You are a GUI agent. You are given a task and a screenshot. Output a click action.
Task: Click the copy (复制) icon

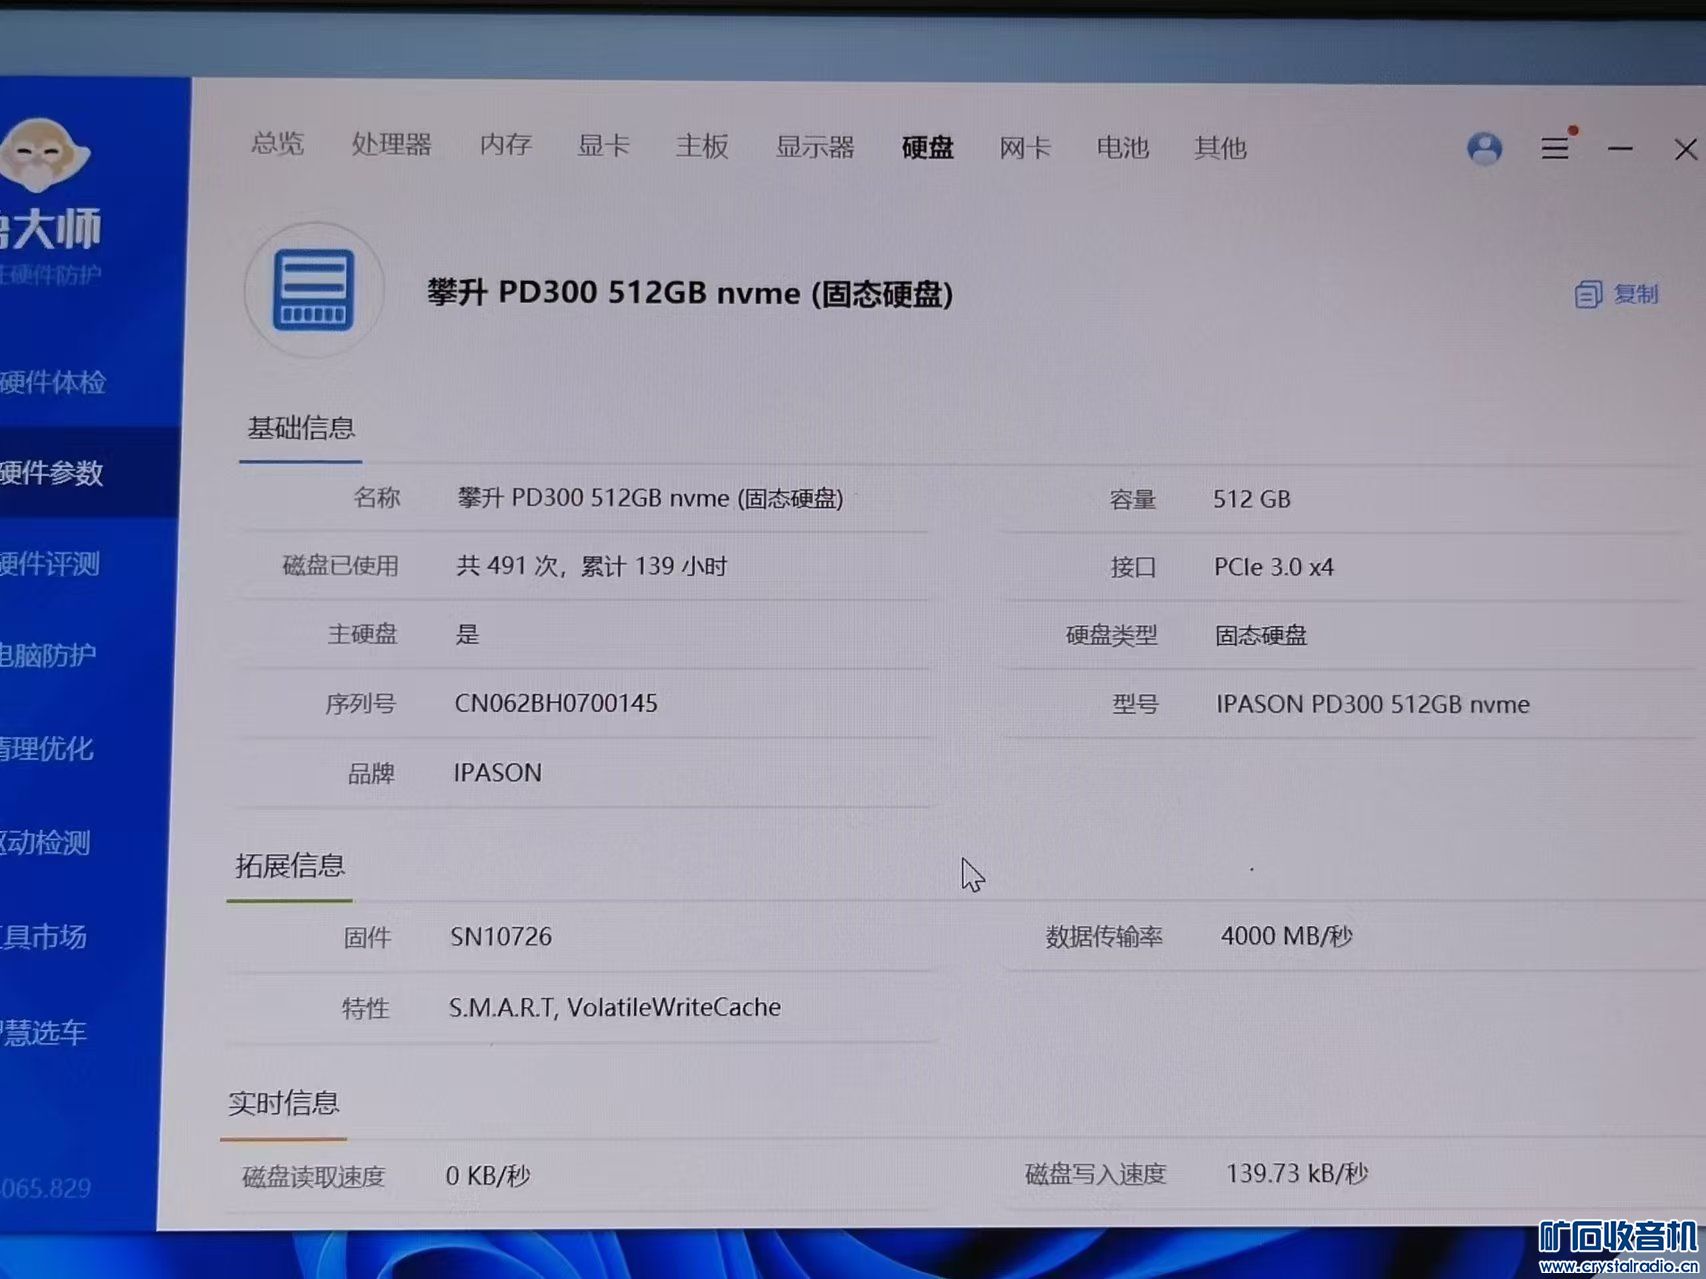[1588, 294]
